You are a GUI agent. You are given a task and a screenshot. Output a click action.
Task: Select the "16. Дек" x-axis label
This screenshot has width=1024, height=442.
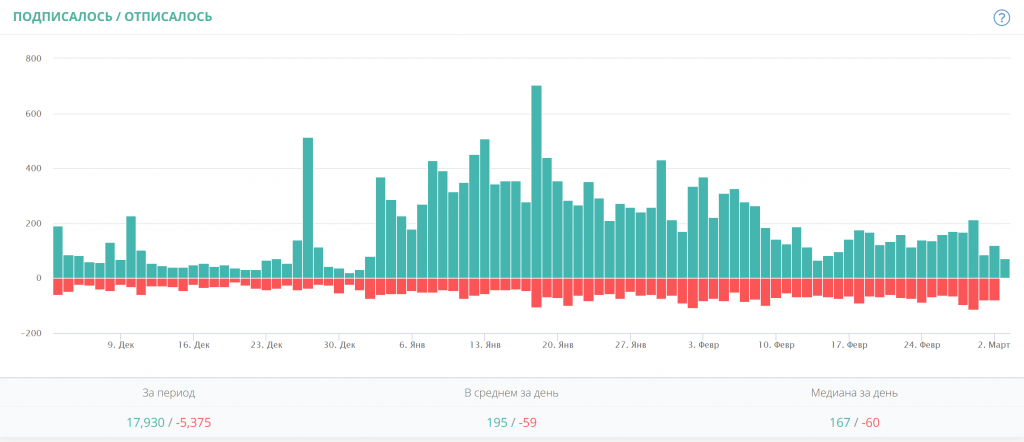(x=193, y=344)
